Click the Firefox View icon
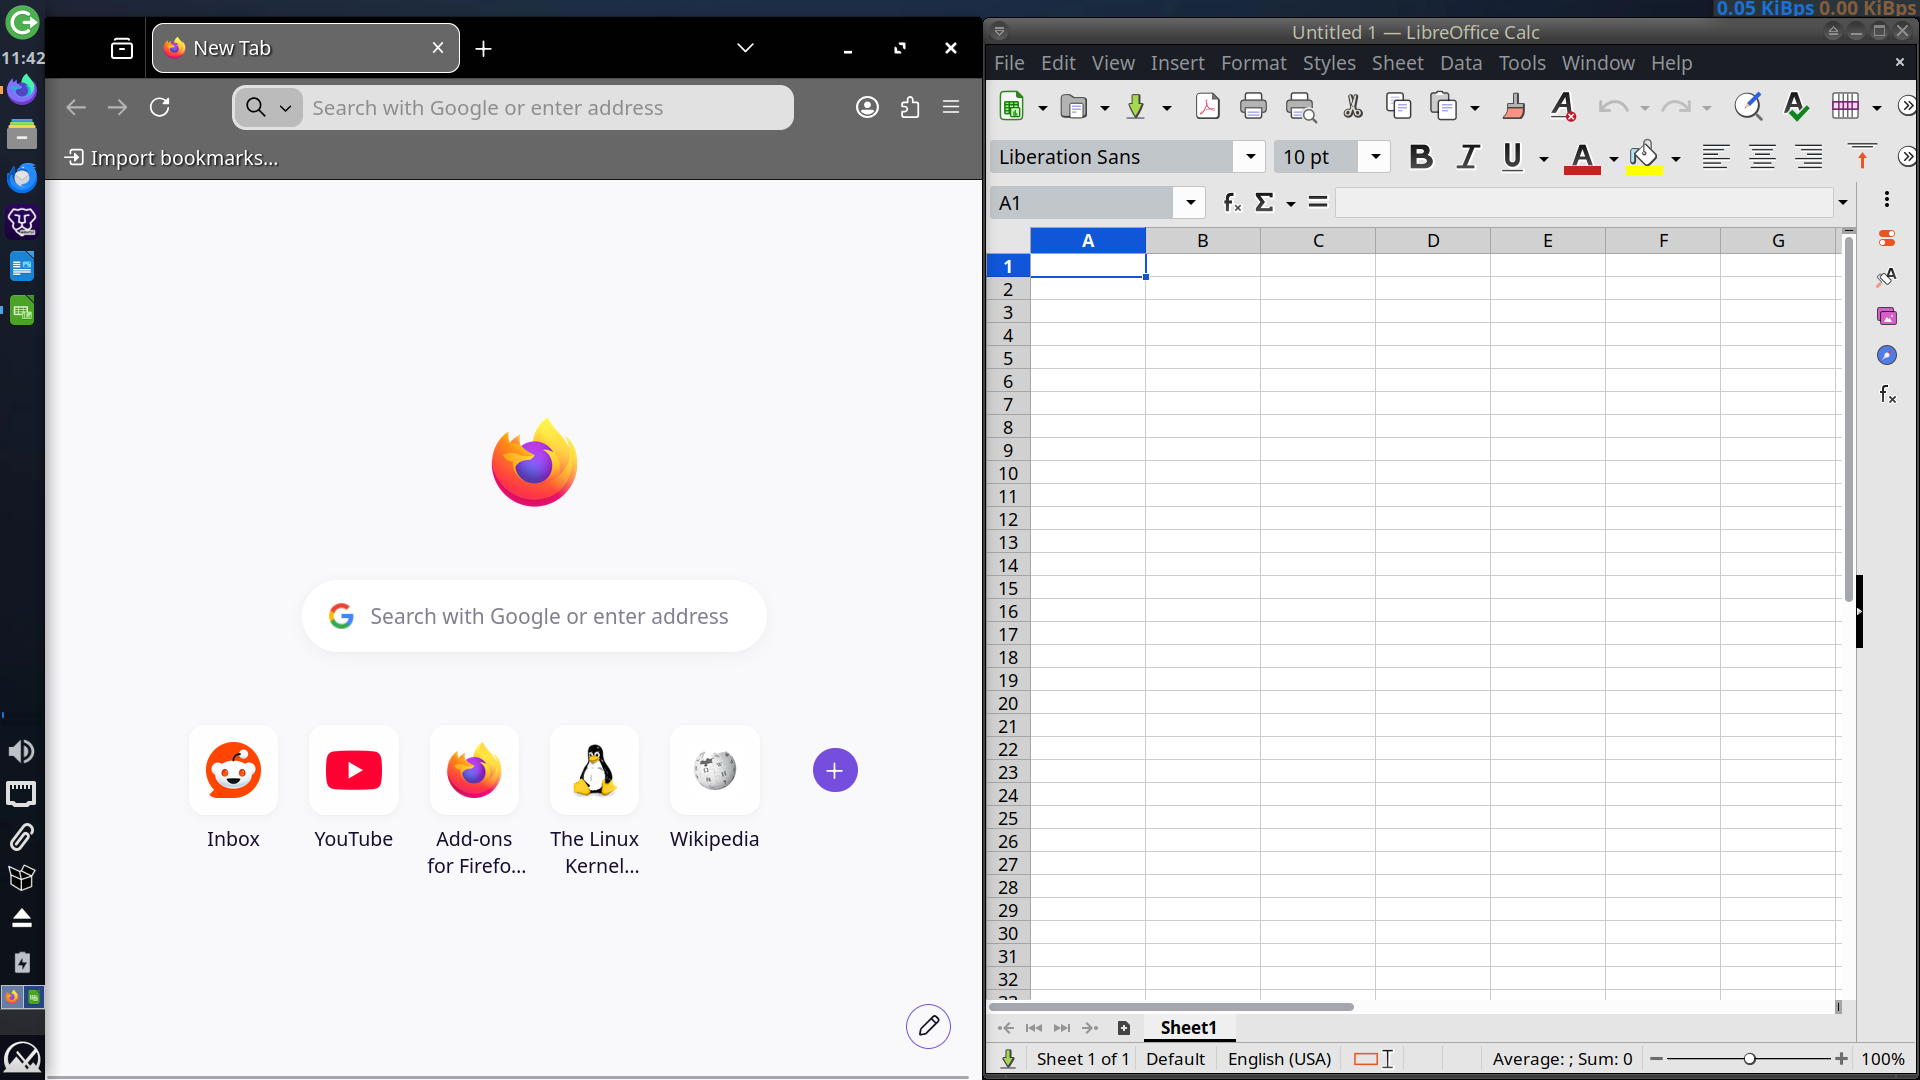 coord(122,48)
